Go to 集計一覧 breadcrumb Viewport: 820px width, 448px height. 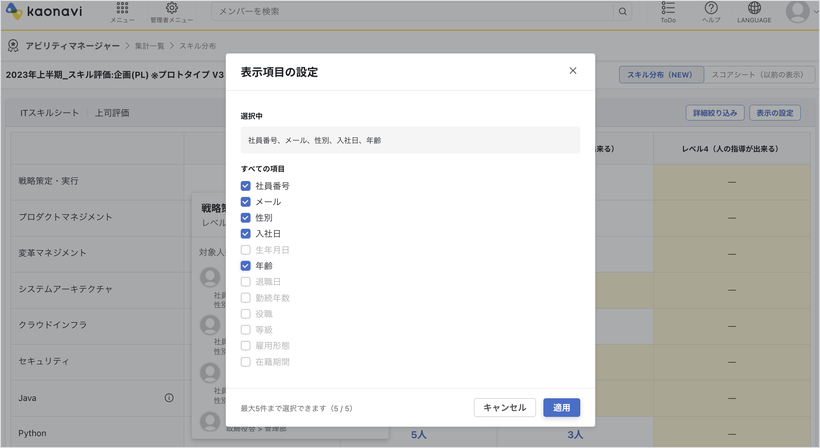[150, 46]
